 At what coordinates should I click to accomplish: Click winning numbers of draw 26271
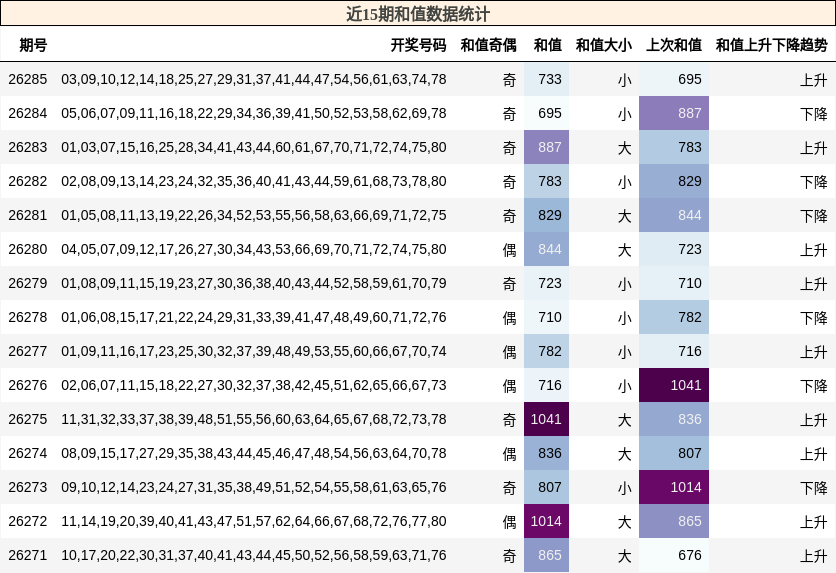coord(254,555)
